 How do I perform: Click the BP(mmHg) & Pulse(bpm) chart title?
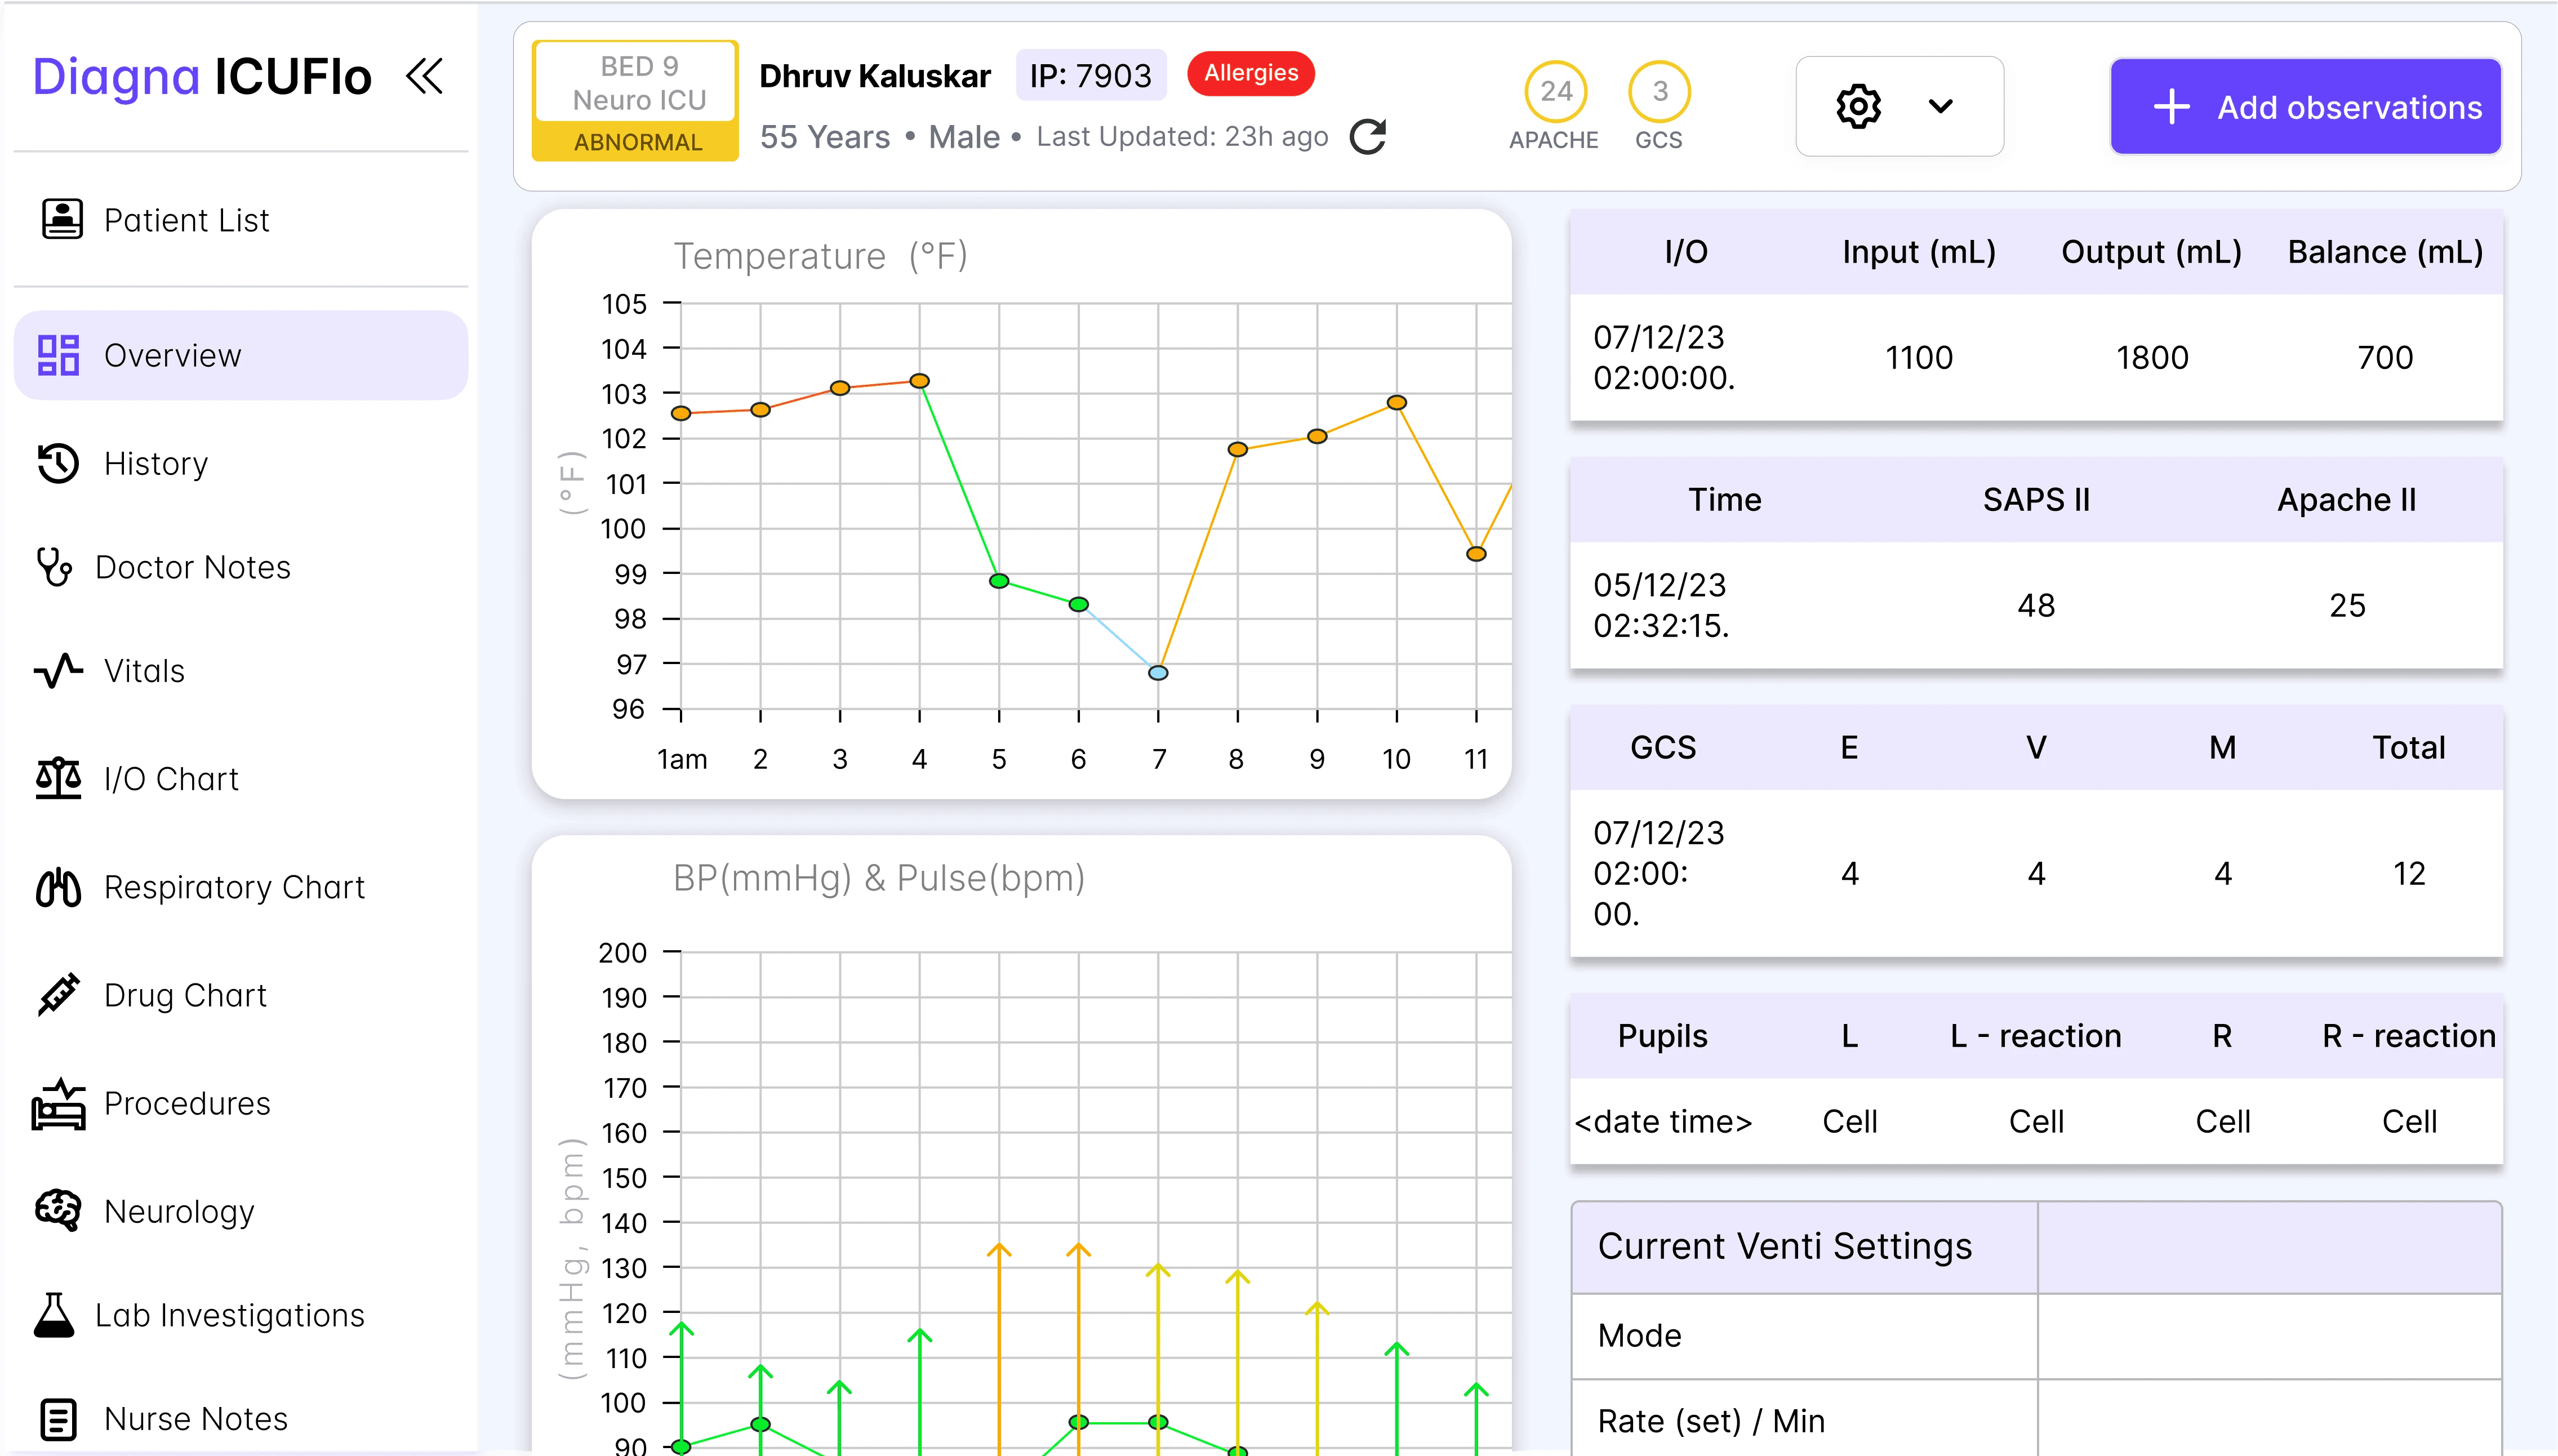[879, 878]
